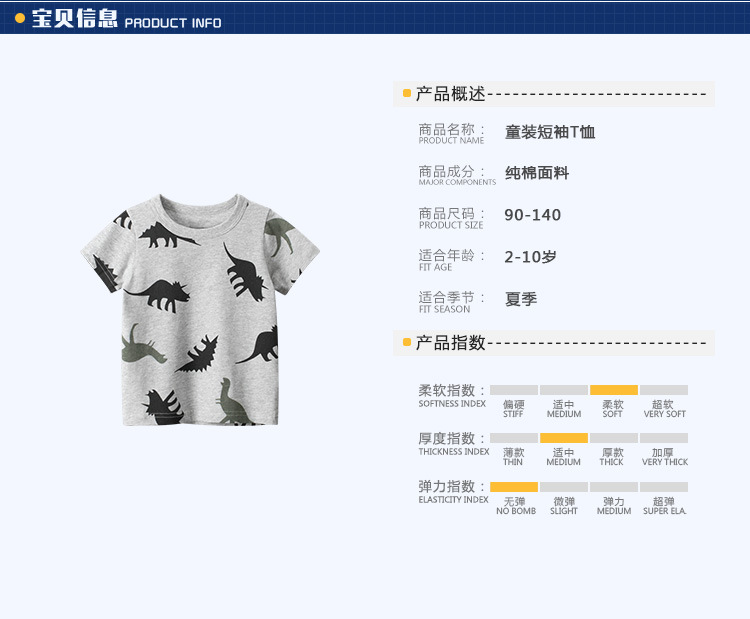
Task: Click the orange bullet next to 产品指数
Action: tap(407, 342)
